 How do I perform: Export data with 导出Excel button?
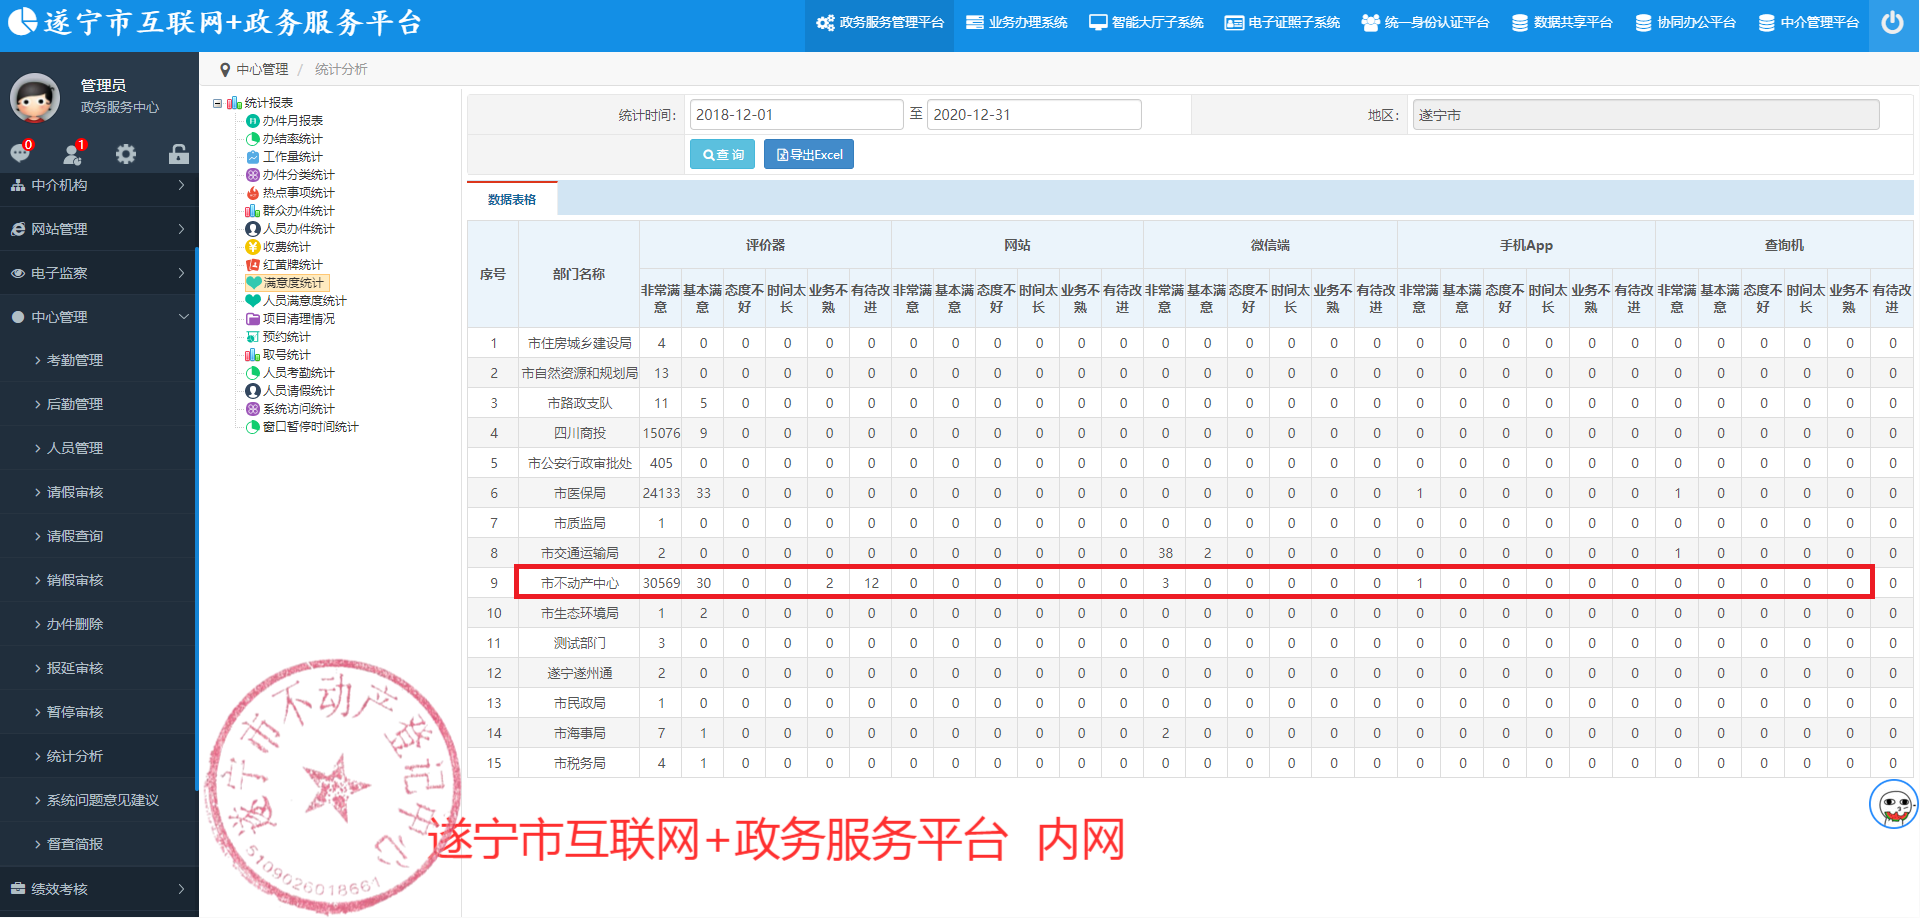(x=809, y=155)
